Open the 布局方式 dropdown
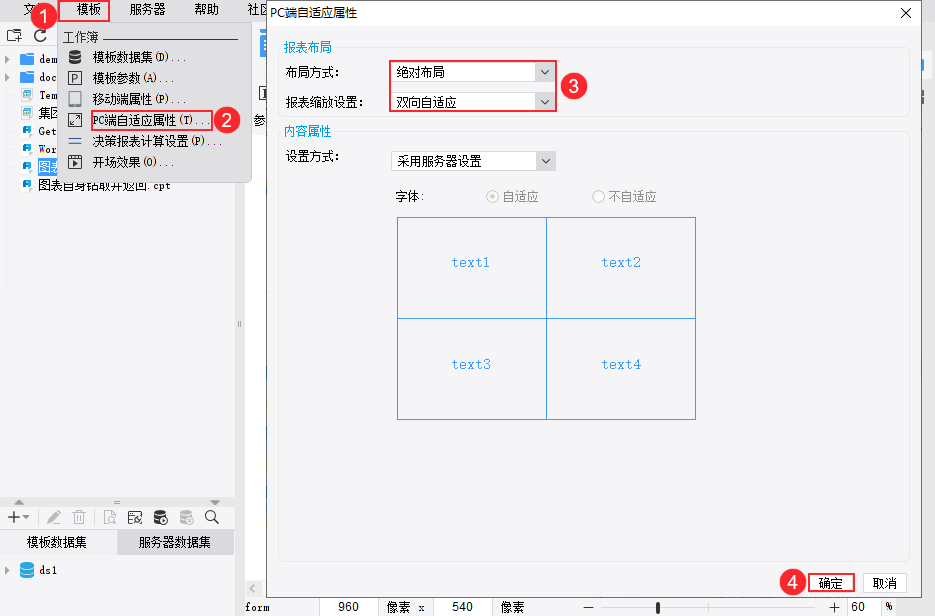Screen dimensions: 935x616 pos(544,72)
